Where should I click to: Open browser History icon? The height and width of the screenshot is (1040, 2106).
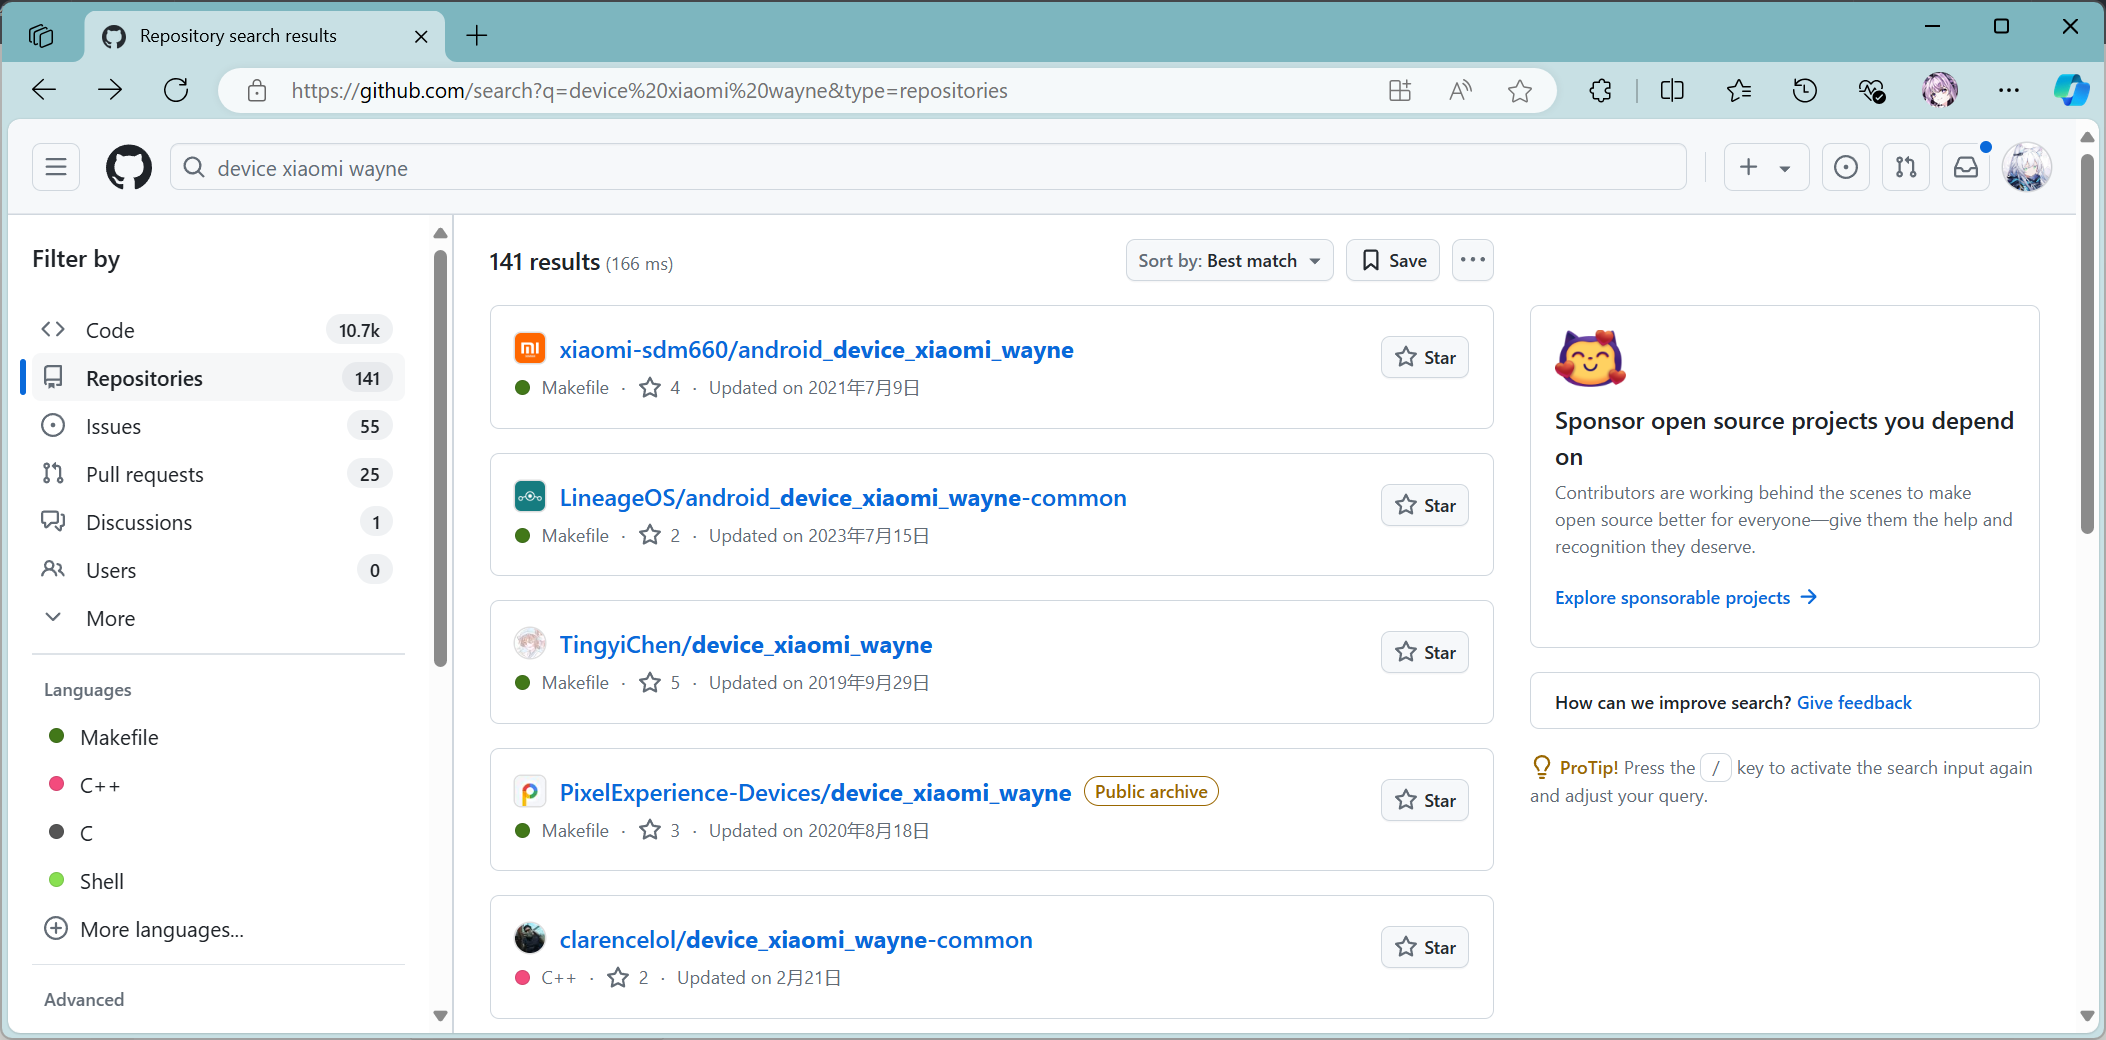pyautogui.click(x=1805, y=91)
